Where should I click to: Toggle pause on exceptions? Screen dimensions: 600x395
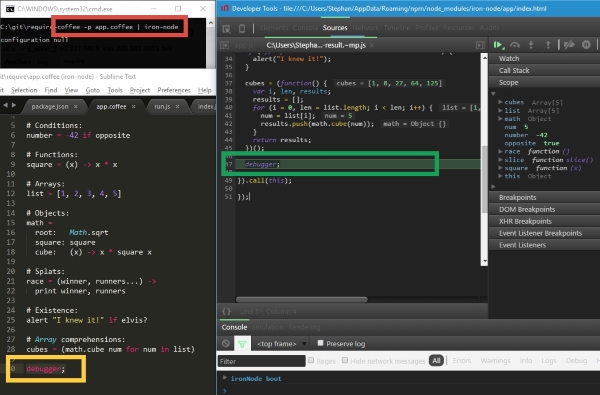pos(586,45)
